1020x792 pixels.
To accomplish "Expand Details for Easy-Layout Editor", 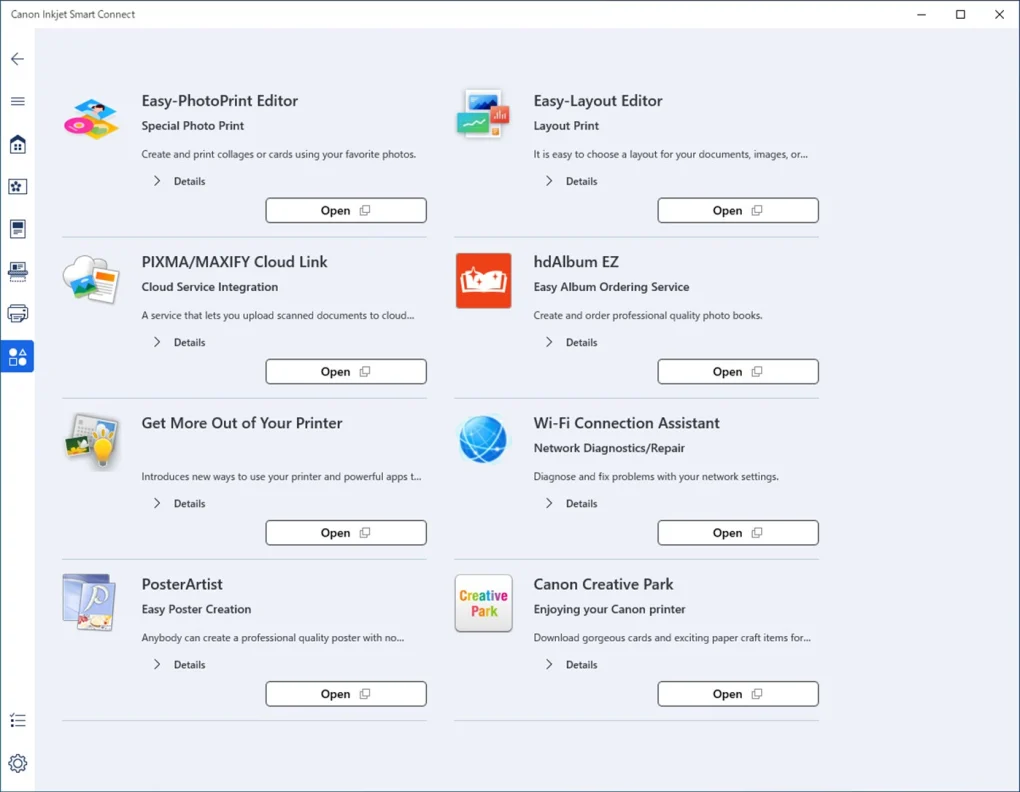I will click(x=571, y=181).
